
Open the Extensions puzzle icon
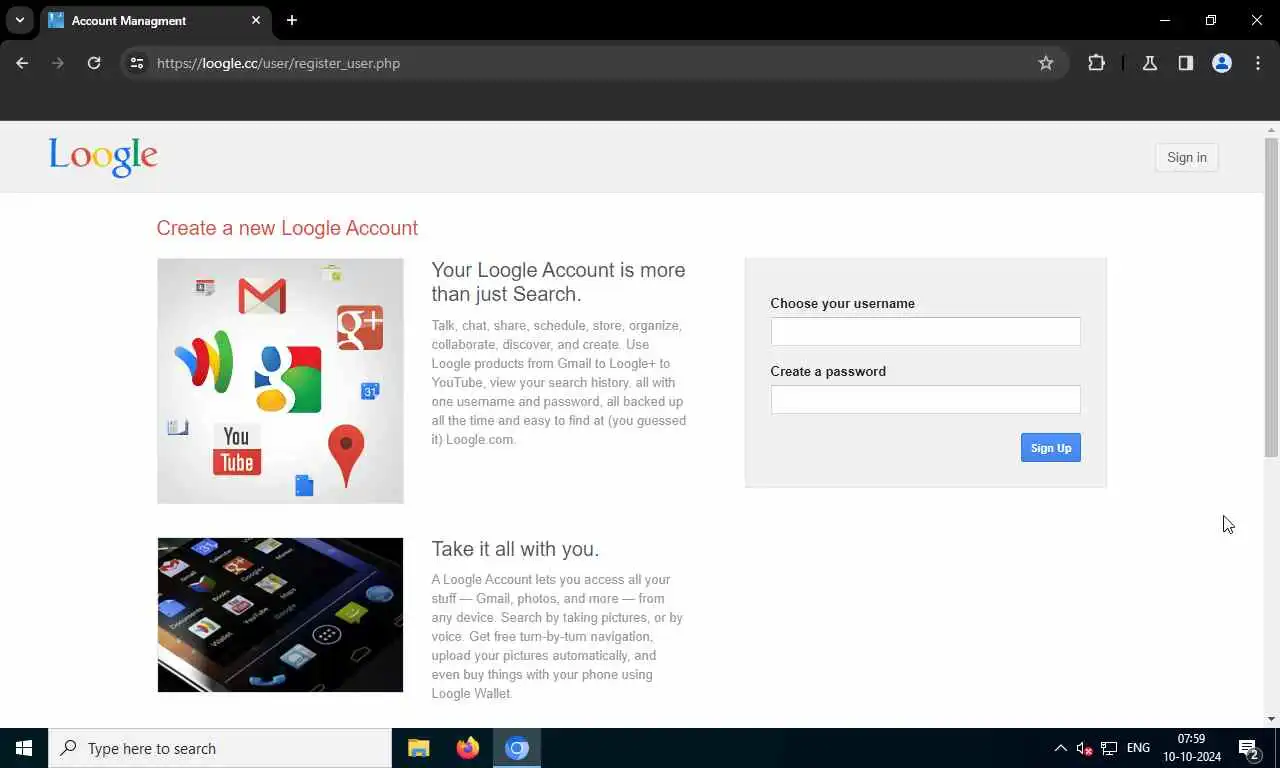coord(1097,63)
